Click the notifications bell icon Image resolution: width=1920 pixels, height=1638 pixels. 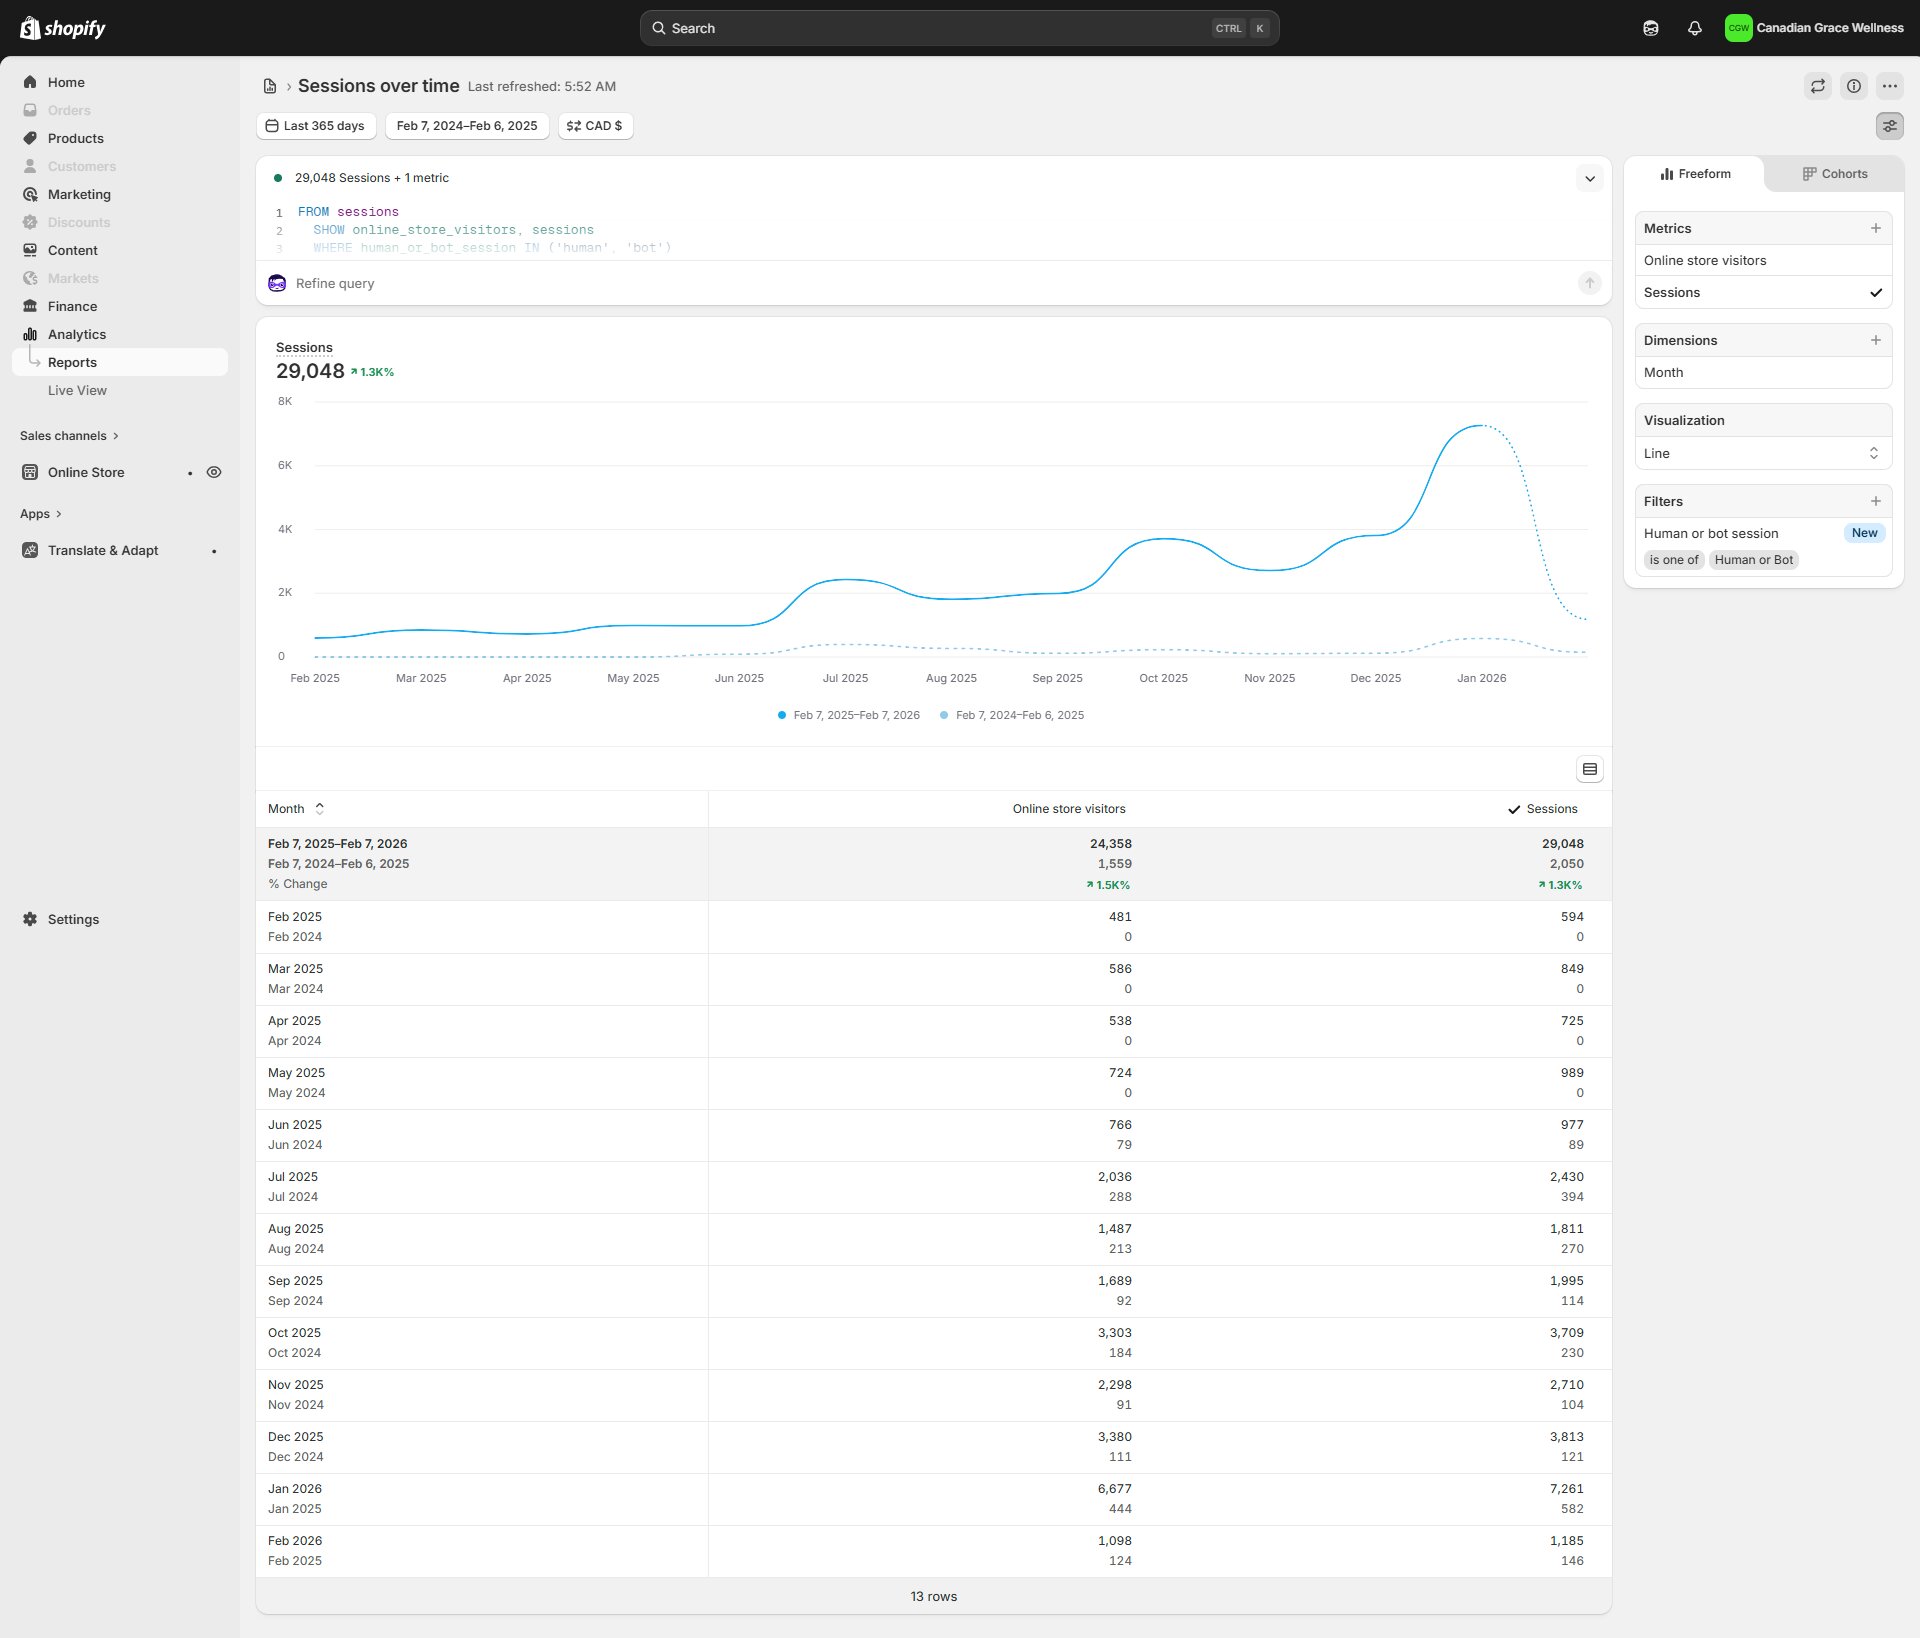(x=1694, y=28)
